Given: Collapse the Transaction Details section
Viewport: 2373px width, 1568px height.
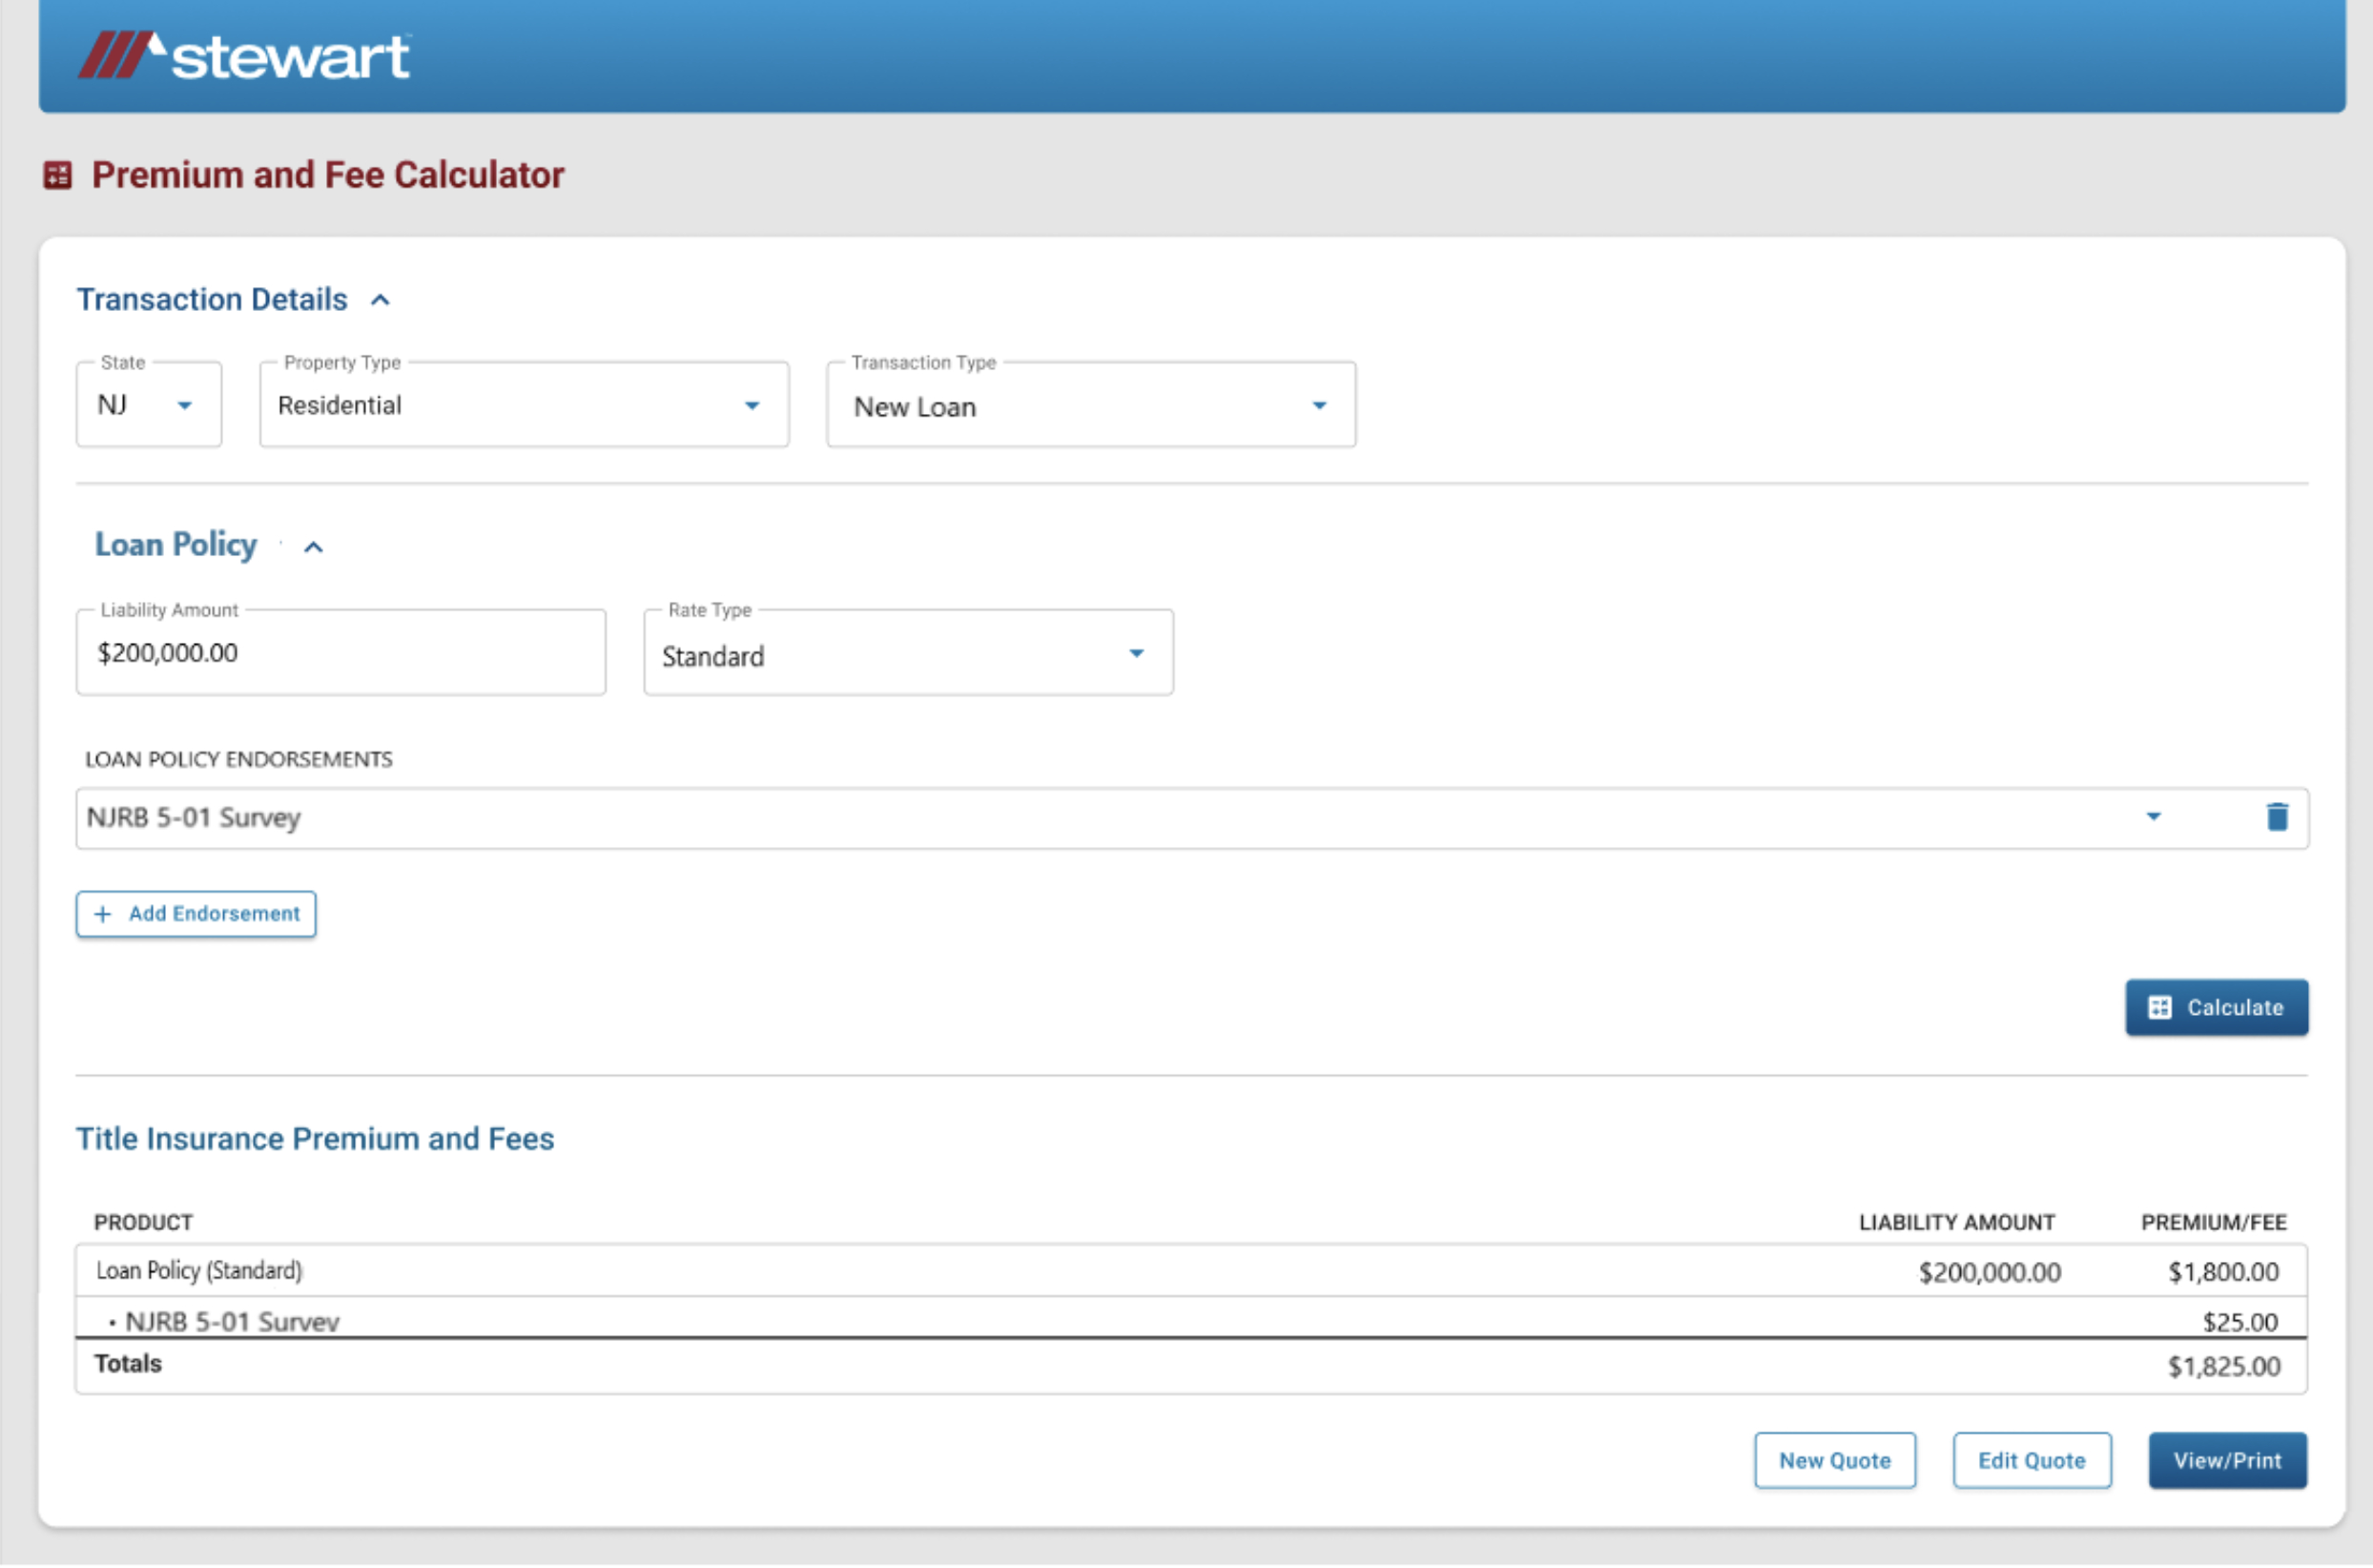Looking at the screenshot, I should pos(380,300).
